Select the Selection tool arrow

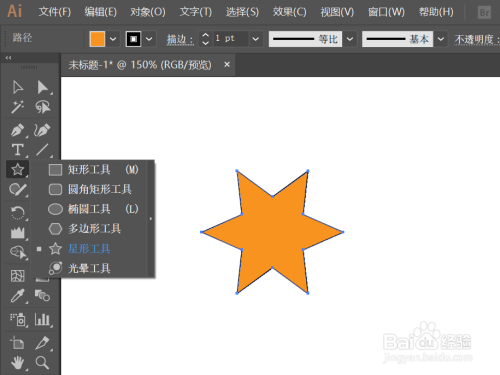tap(17, 87)
